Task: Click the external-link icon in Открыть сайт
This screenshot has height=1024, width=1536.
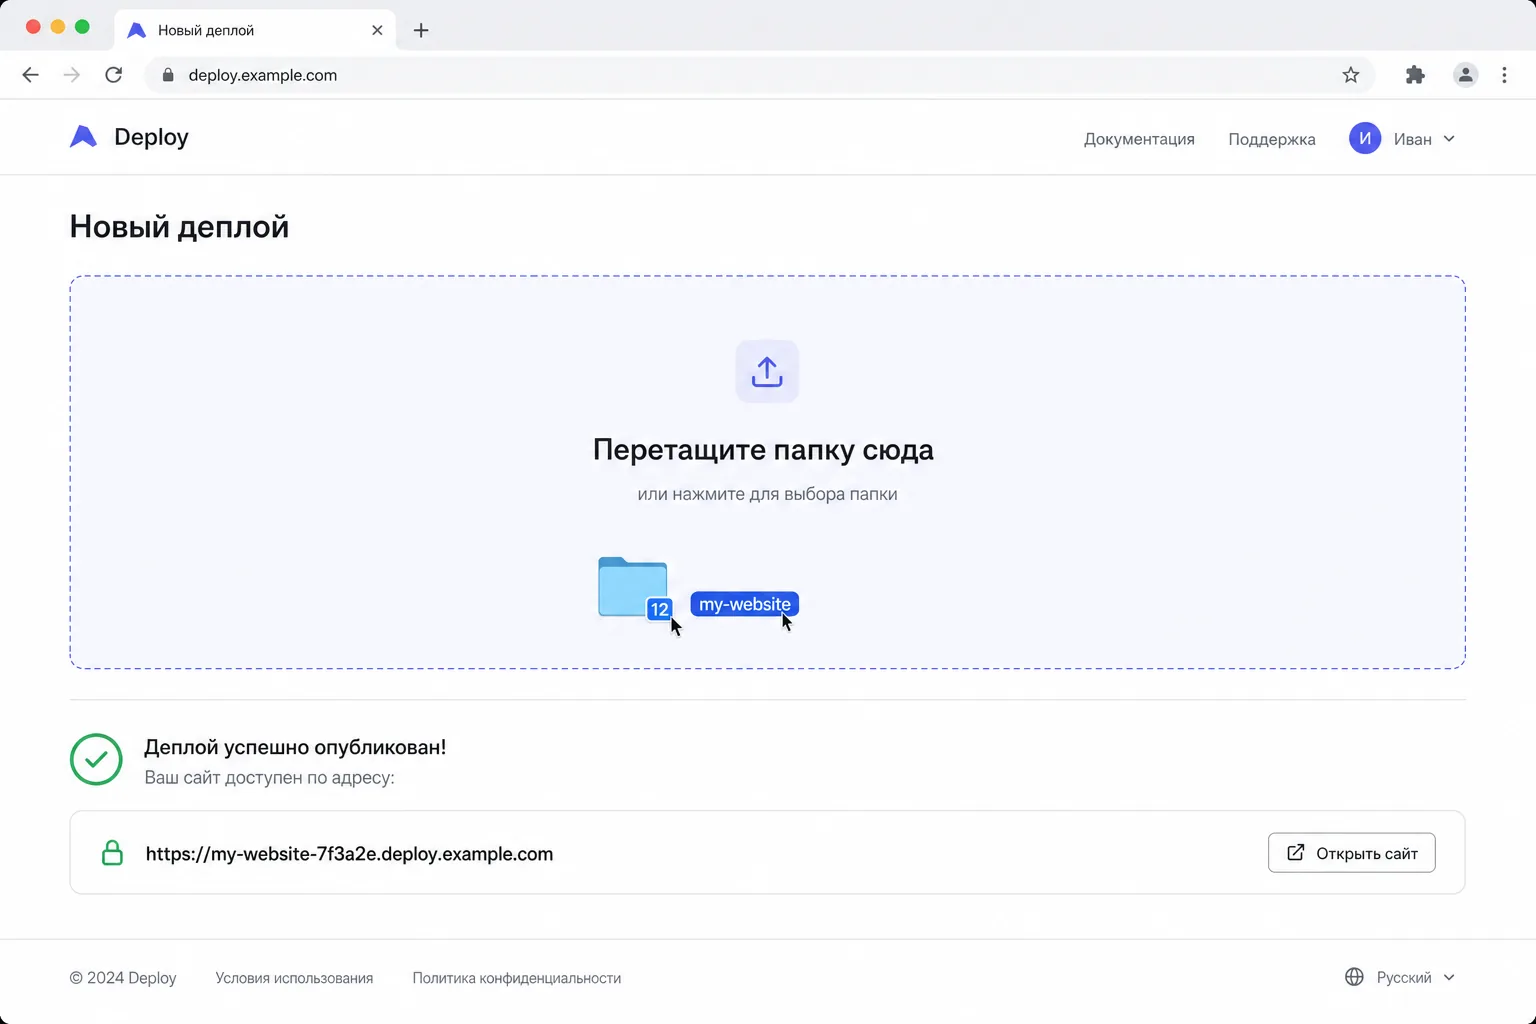Action: point(1295,852)
